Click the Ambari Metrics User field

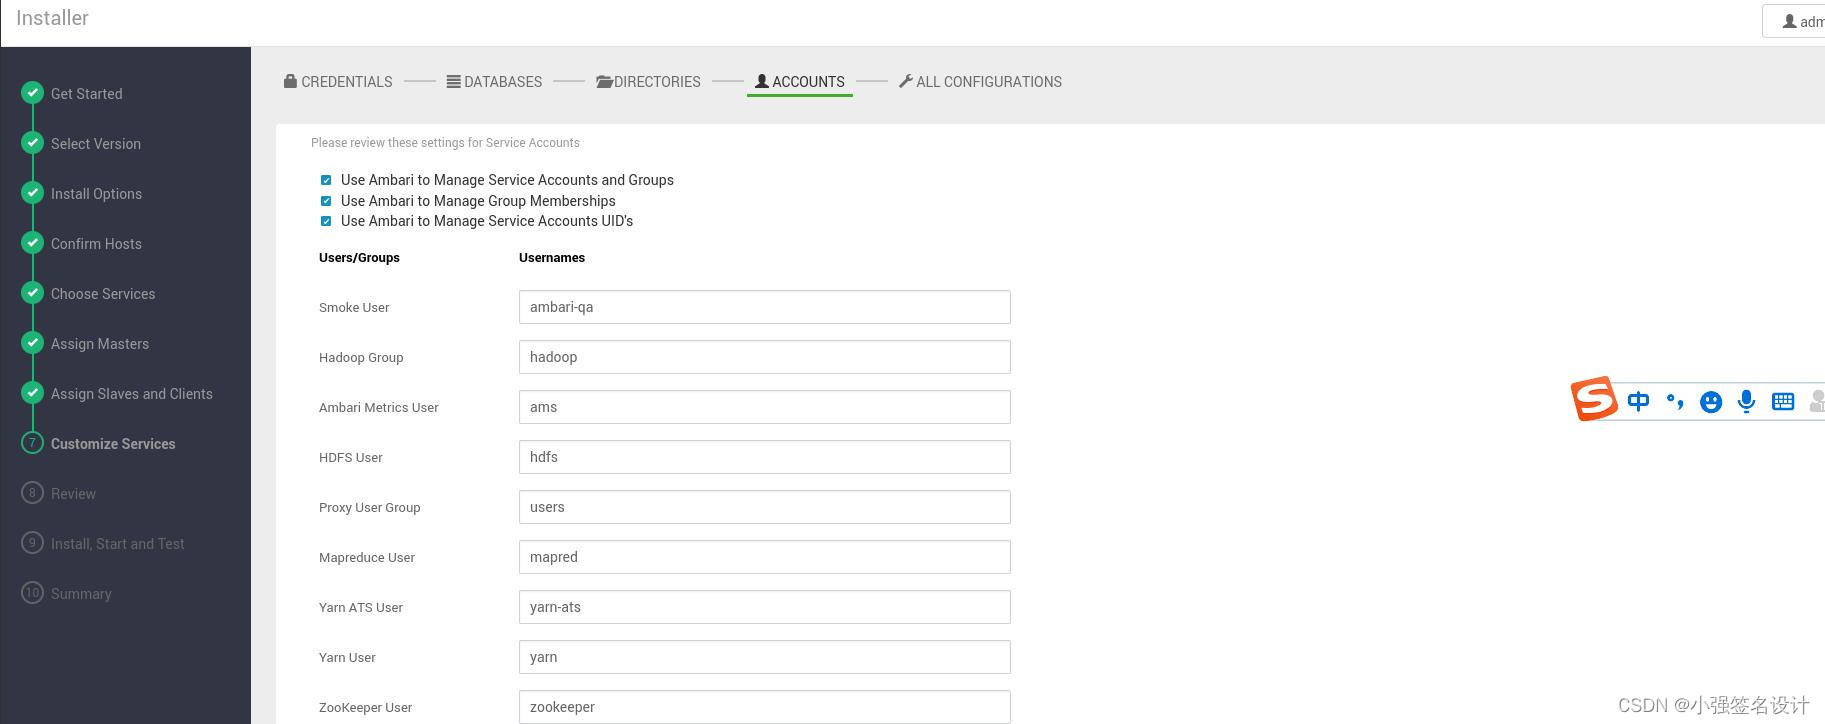(x=765, y=407)
